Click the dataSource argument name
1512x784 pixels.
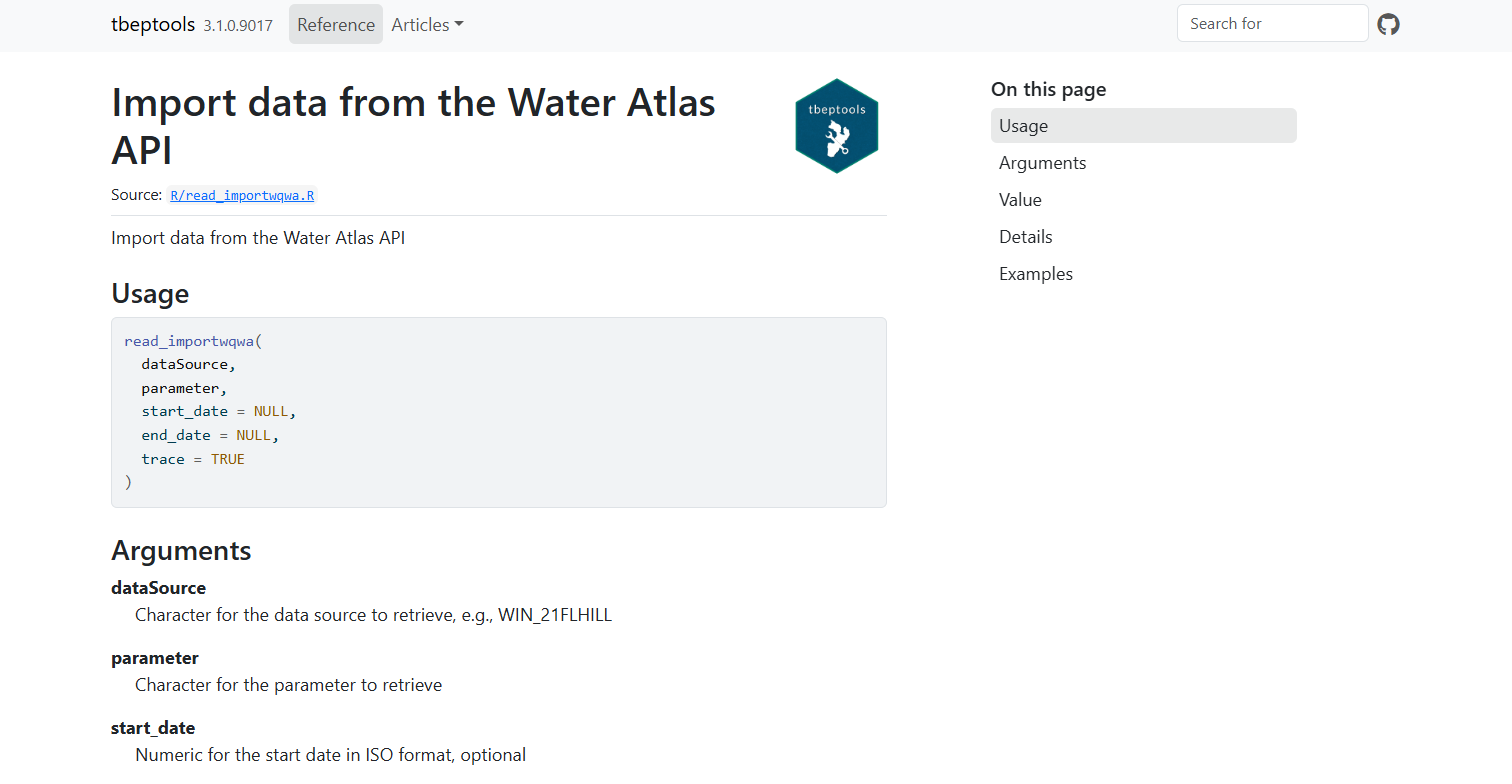pyautogui.click(x=158, y=588)
